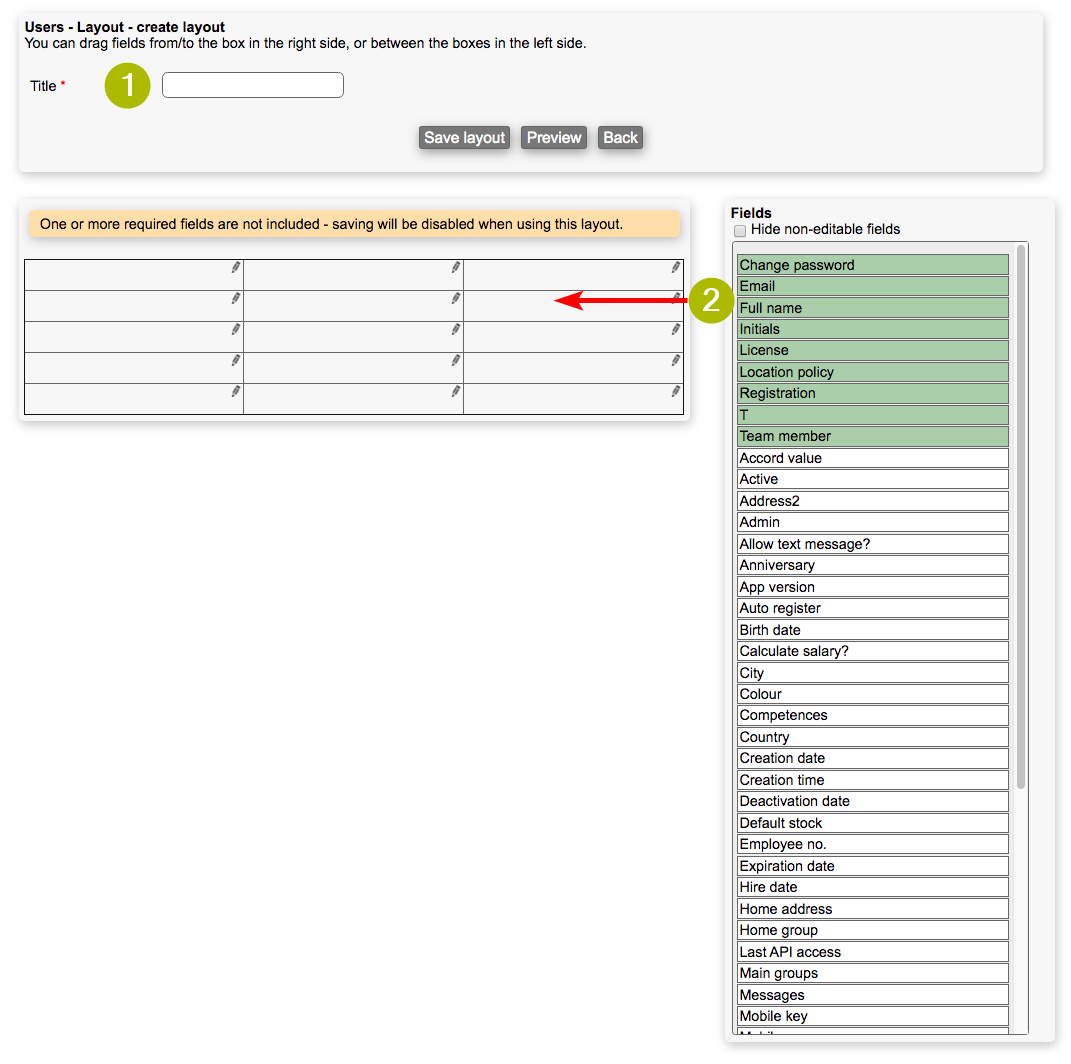1071x1064 pixels.
Task: Select the Email required field
Action: pos(872,286)
